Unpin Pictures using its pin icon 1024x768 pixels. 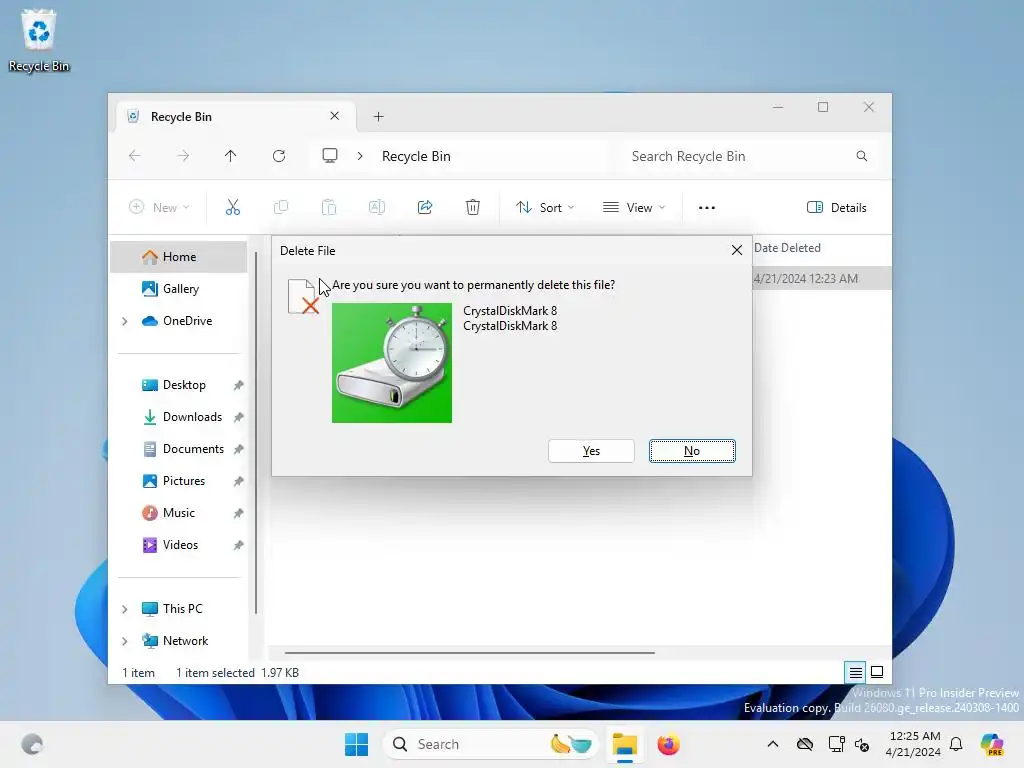[238, 481]
